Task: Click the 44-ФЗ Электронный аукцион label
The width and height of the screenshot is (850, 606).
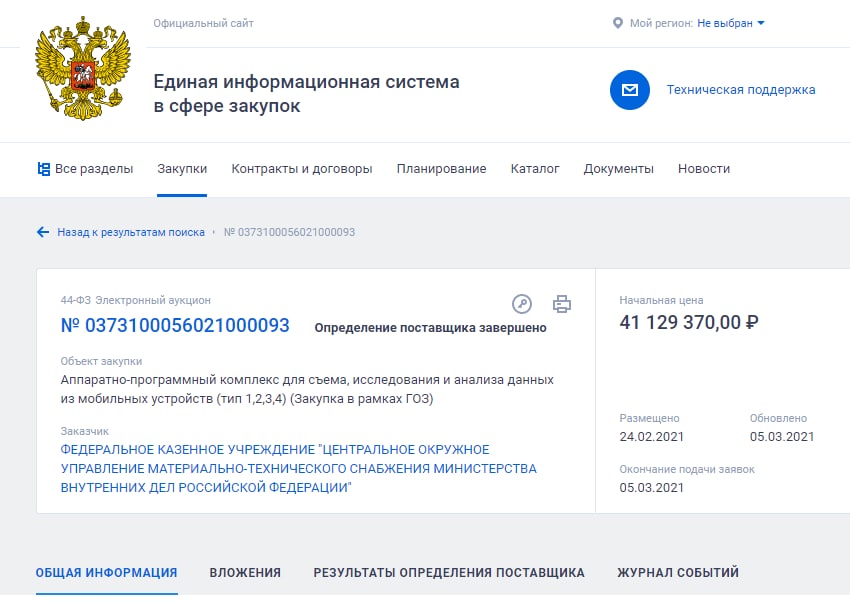Action: [136, 300]
